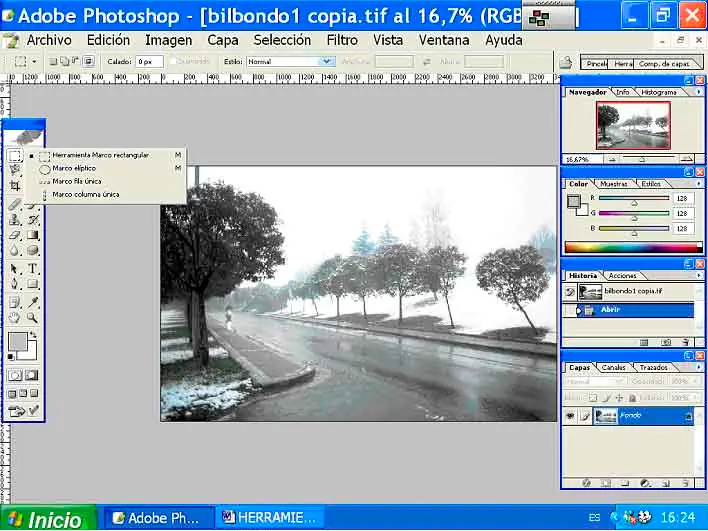Open Capas panel flyout menu arrow
Viewport: 708px width, 531px height.
pos(699,368)
